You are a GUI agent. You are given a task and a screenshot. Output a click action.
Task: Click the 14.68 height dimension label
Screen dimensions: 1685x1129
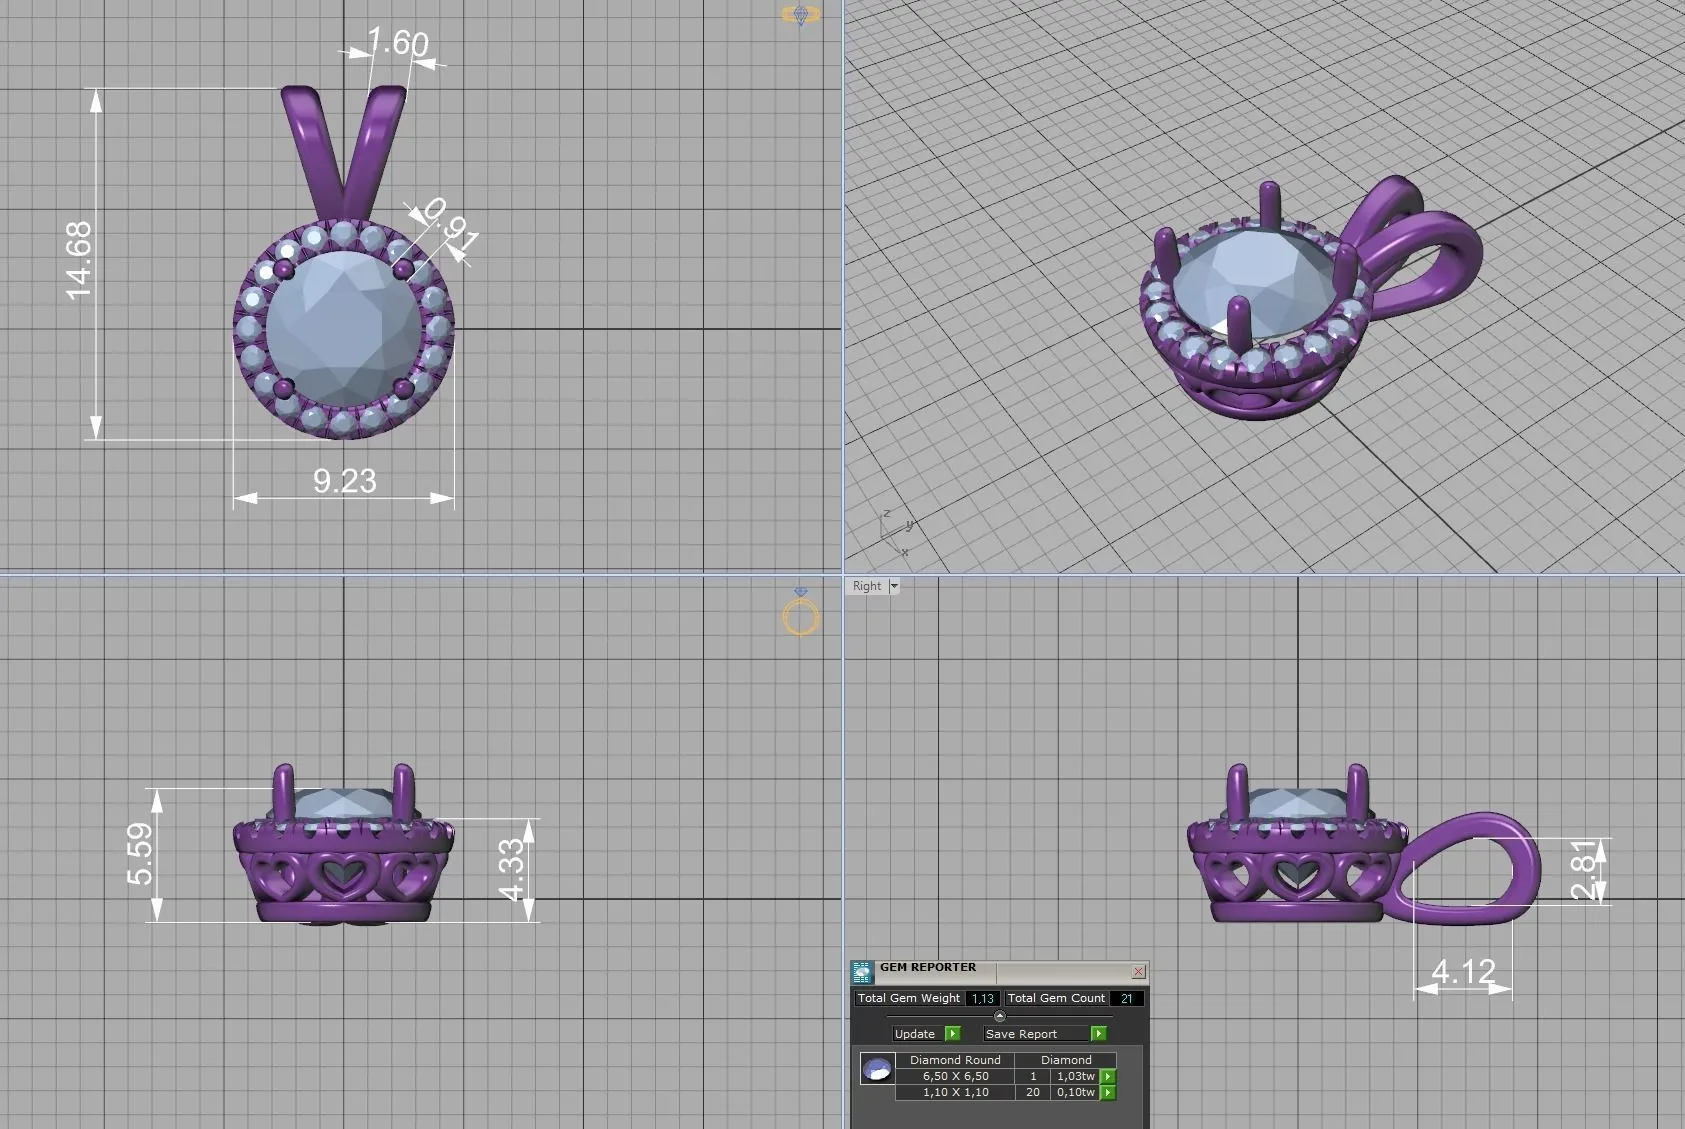pos(78,260)
